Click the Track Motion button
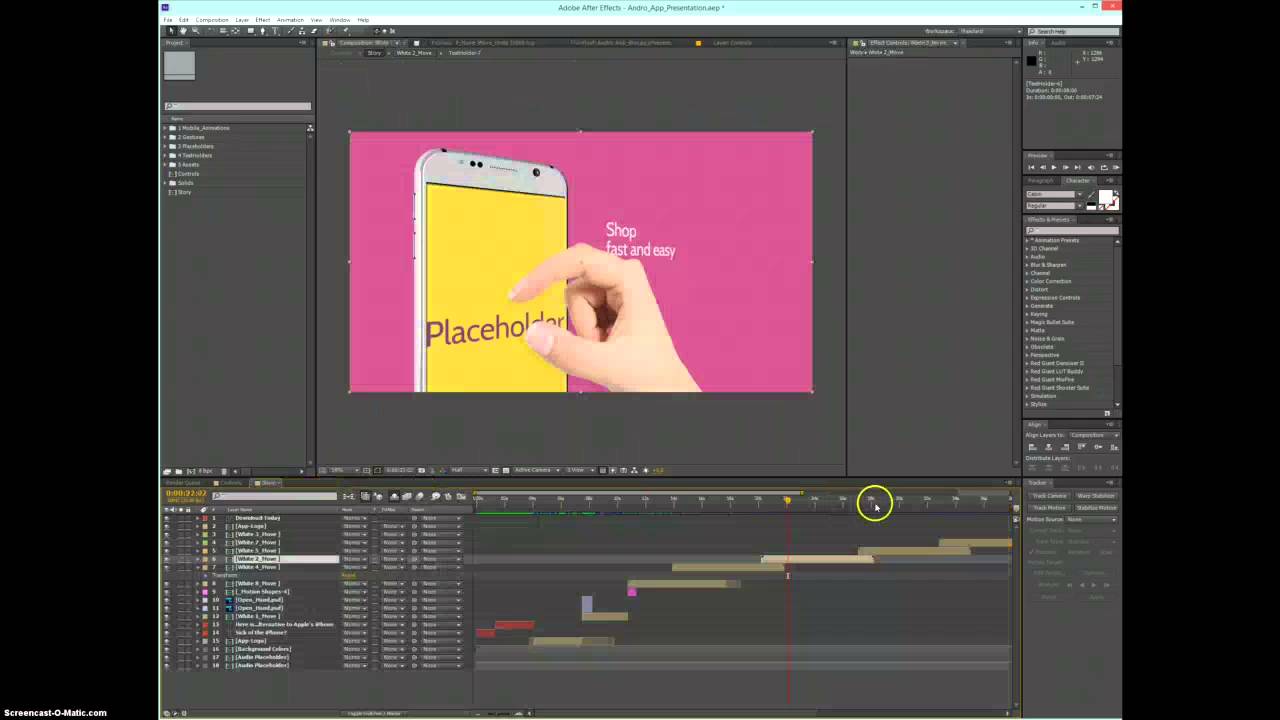Image resolution: width=1280 pixels, height=720 pixels. pos(1049,507)
